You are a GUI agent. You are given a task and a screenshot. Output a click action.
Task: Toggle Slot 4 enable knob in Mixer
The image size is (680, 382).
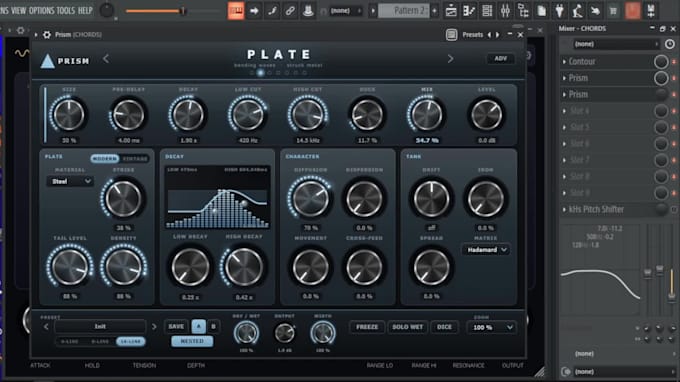point(661,111)
